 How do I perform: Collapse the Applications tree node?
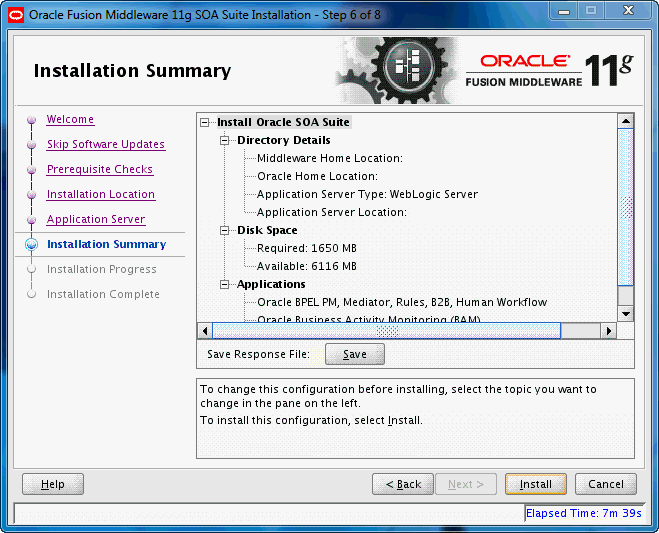225,285
